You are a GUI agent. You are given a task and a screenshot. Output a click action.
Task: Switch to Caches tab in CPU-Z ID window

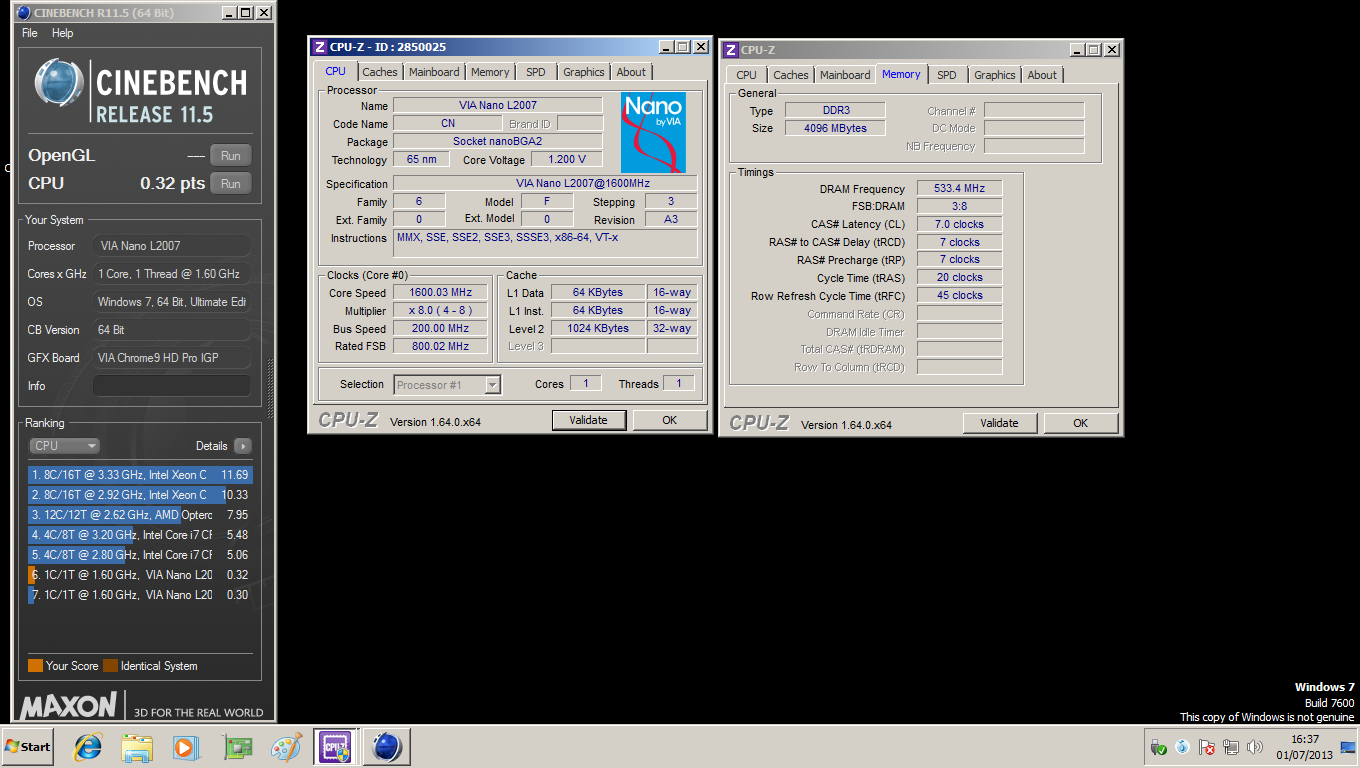pyautogui.click(x=380, y=72)
